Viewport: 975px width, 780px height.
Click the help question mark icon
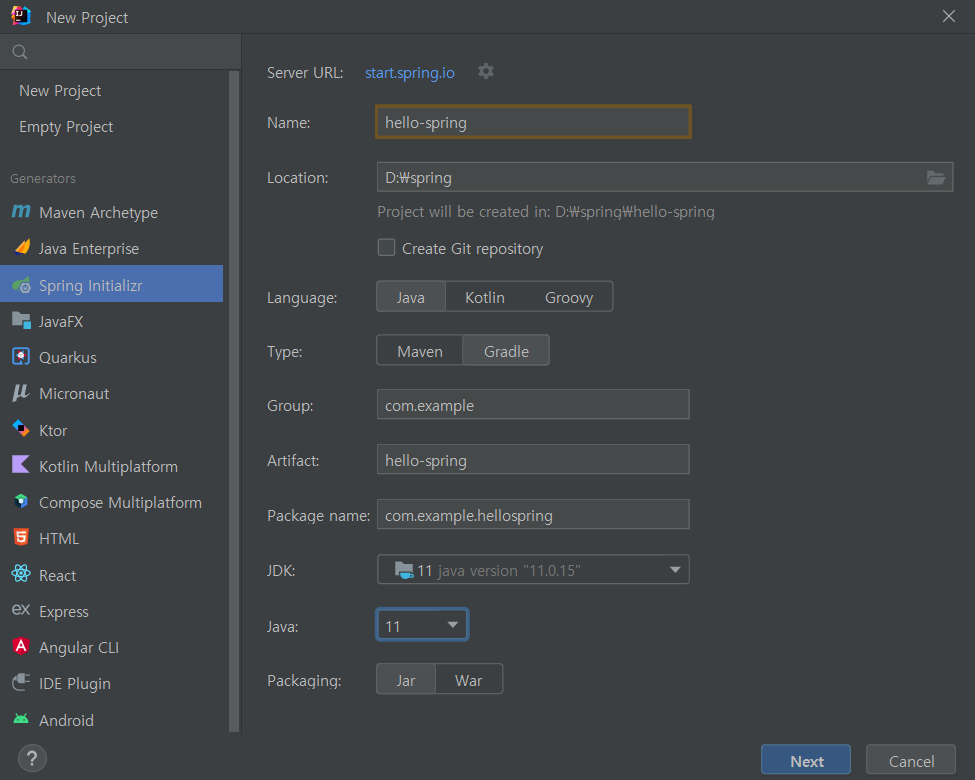(x=31, y=757)
